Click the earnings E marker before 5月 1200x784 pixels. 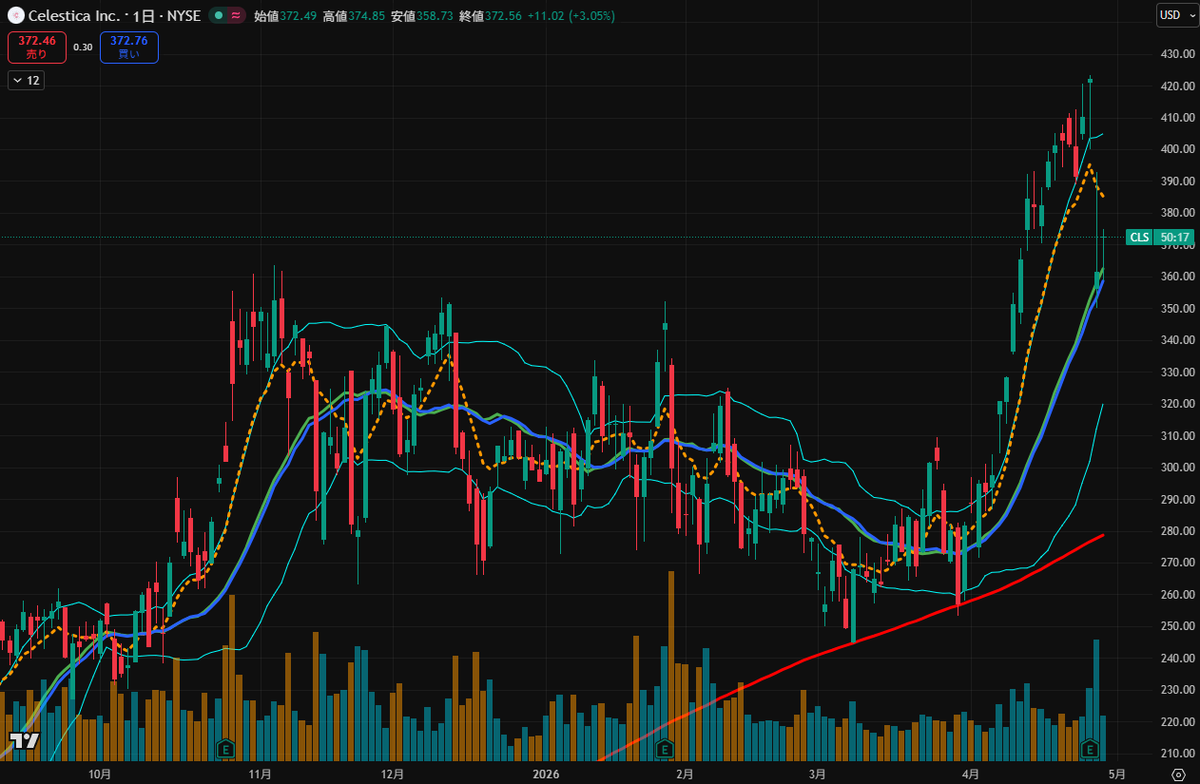coord(1091,748)
